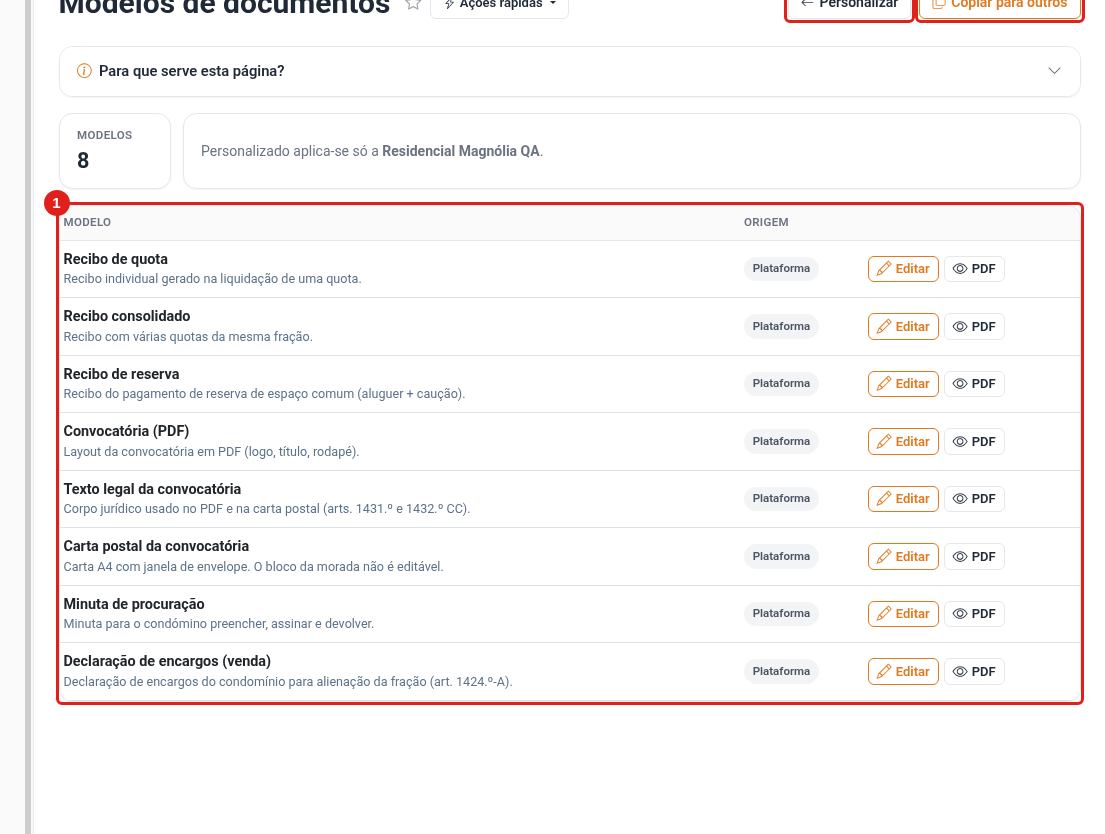Mark Modelos de documentos page as favorite star

413,4
